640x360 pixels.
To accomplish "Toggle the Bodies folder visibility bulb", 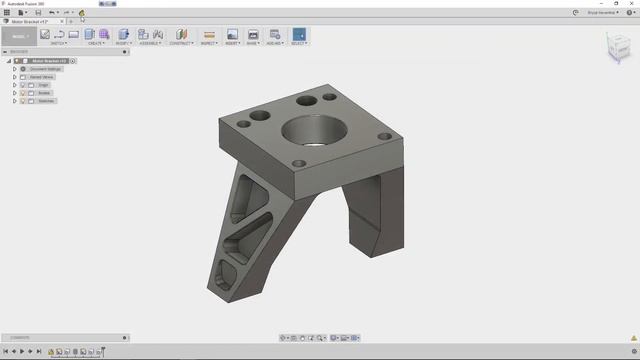I will tap(23, 93).
